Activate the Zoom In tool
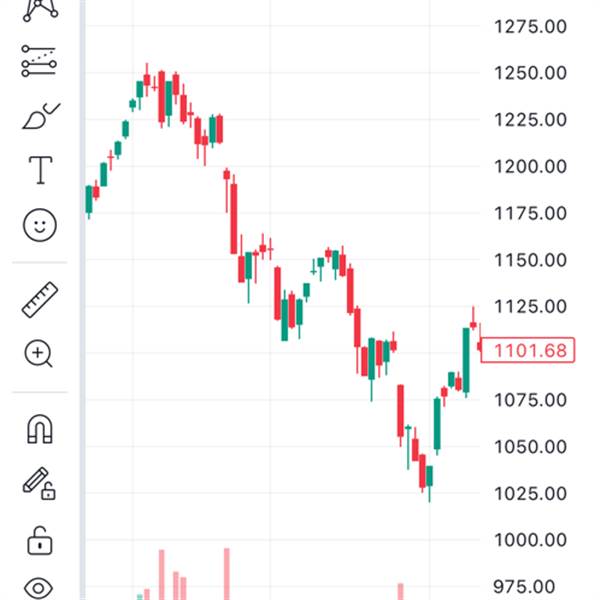 pyautogui.click(x=40, y=353)
